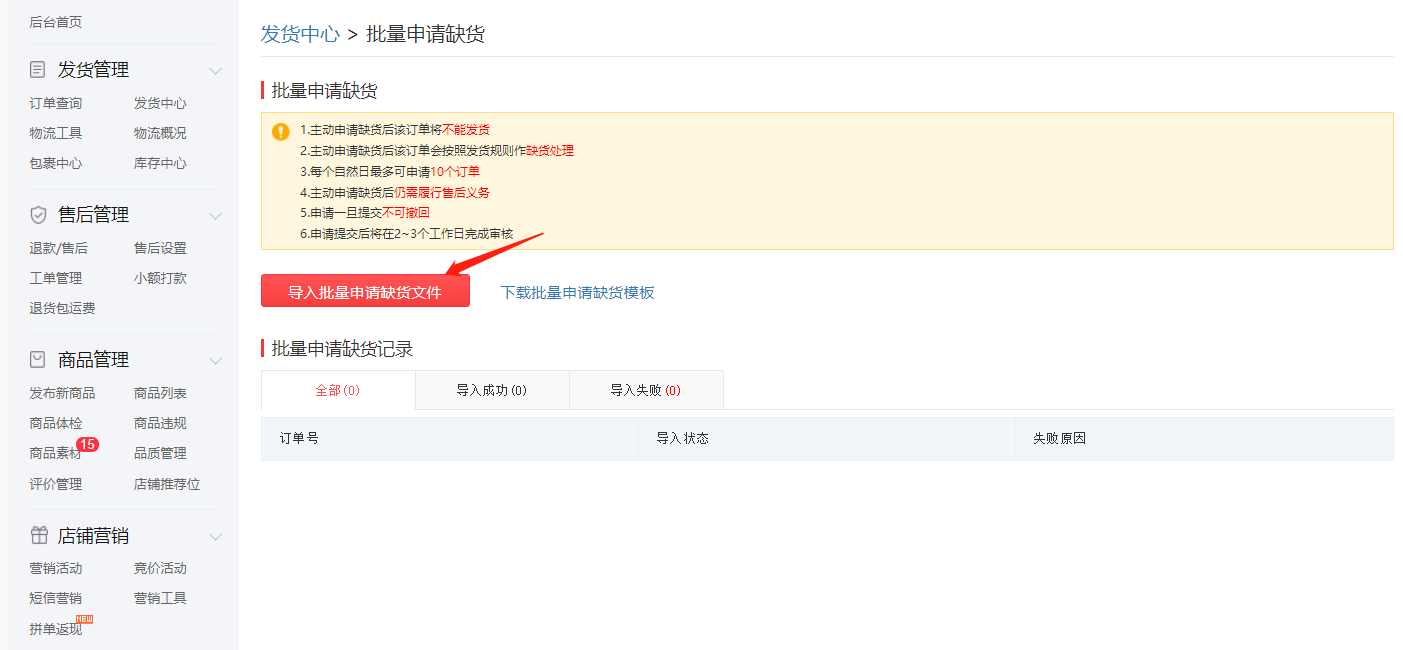Screen dimensions: 1403x650
Task: Switch to the 导入成功 (0) tab
Action: pyautogui.click(x=492, y=390)
